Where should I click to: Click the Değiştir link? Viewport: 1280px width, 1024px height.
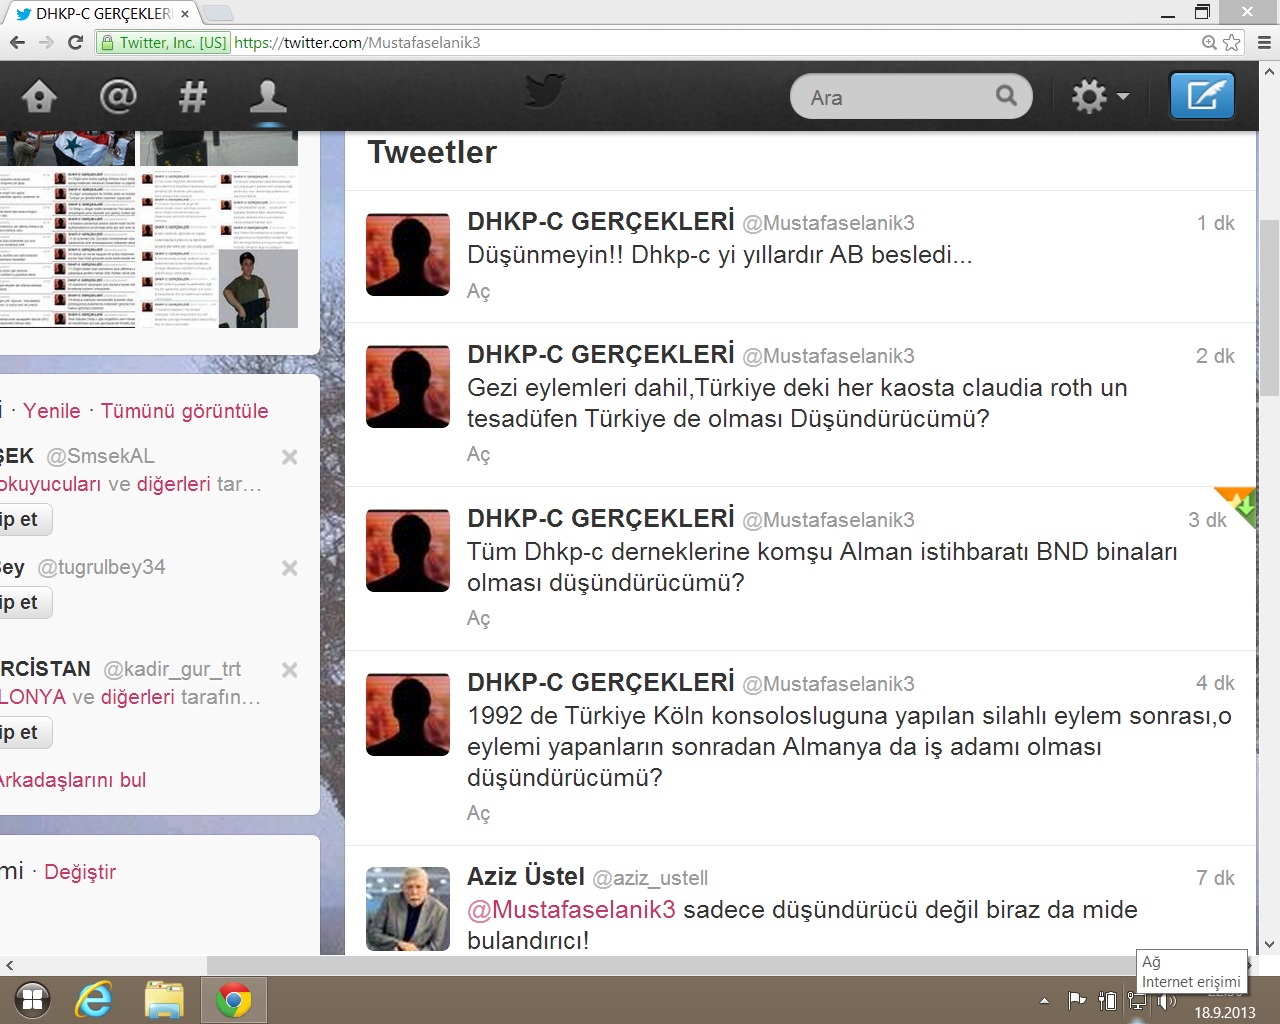(x=80, y=872)
